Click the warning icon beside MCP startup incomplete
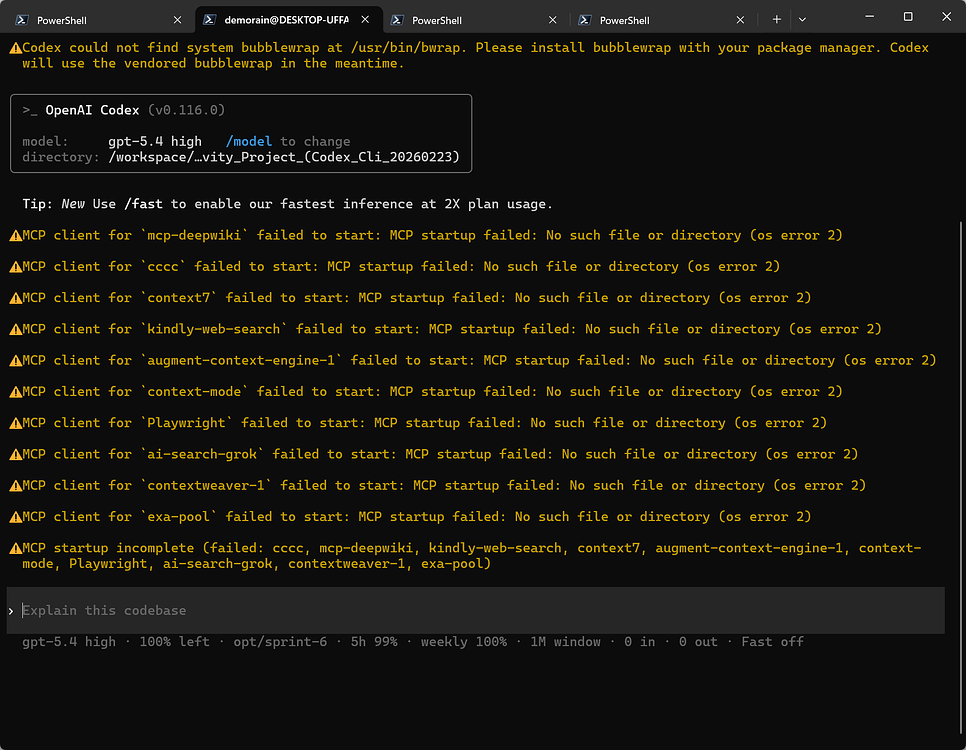 [15, 548]
